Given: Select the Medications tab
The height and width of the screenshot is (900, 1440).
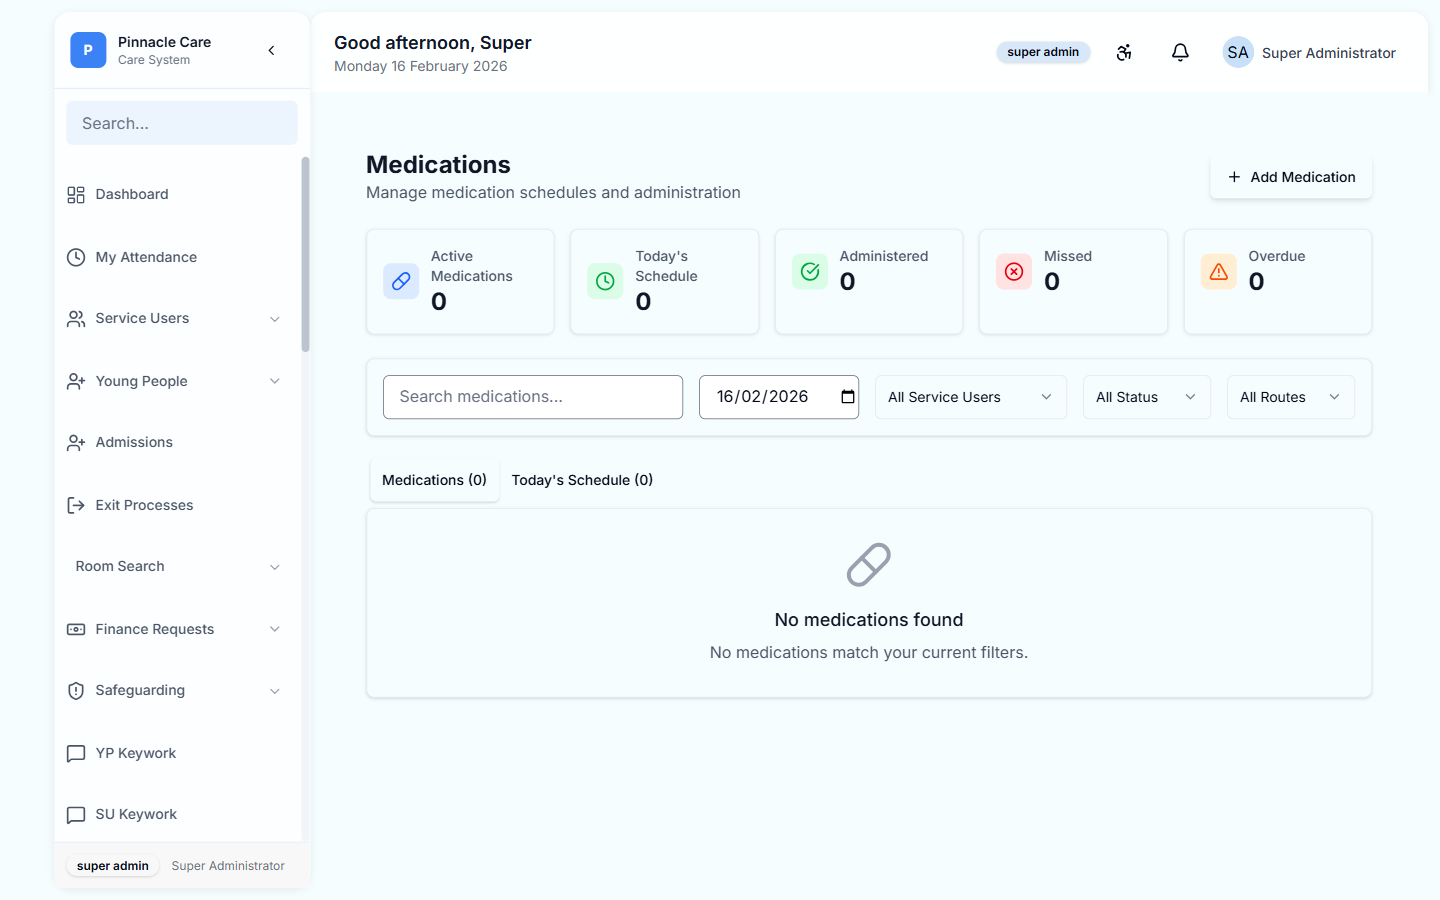Looking at the screenshot, I should click(434, 480).
